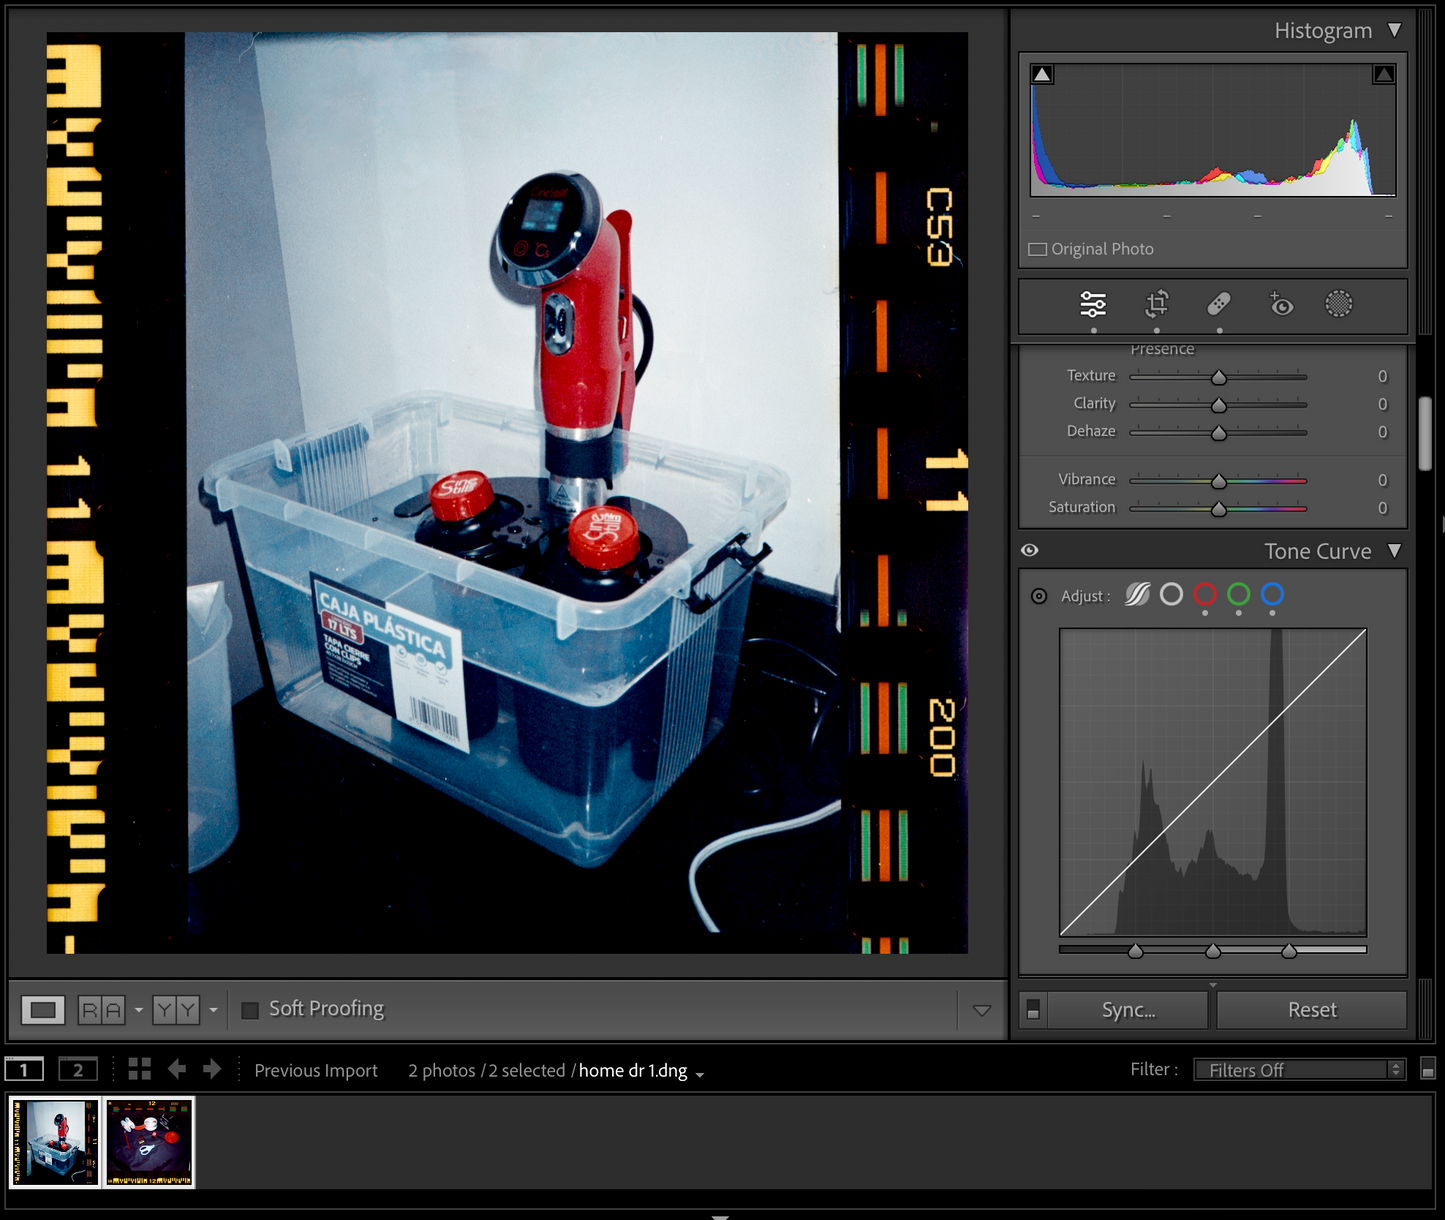Select Before/After YY view icon
The height and width of the screenshot is (1220, 1445).
[x=176, y=1010]
